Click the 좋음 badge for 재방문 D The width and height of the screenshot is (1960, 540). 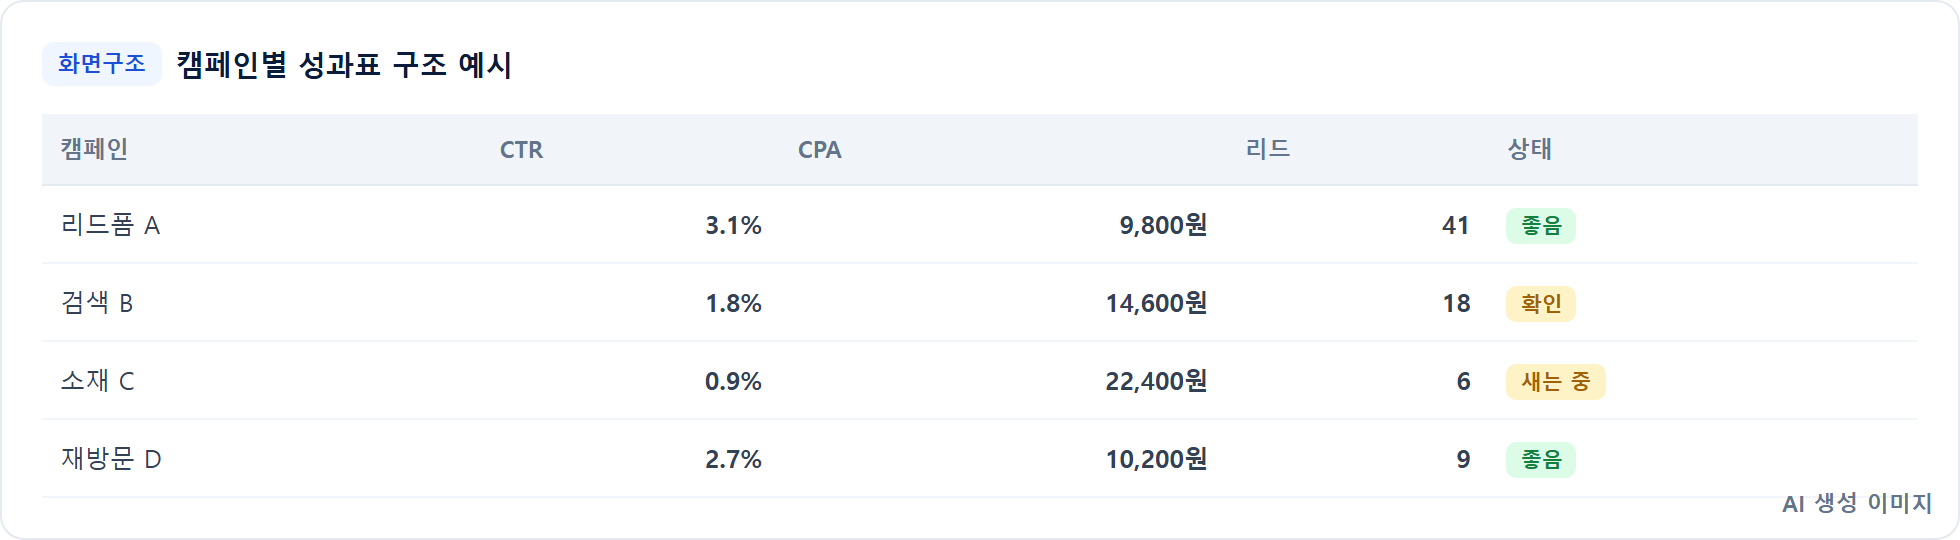tap(1540, 460)
